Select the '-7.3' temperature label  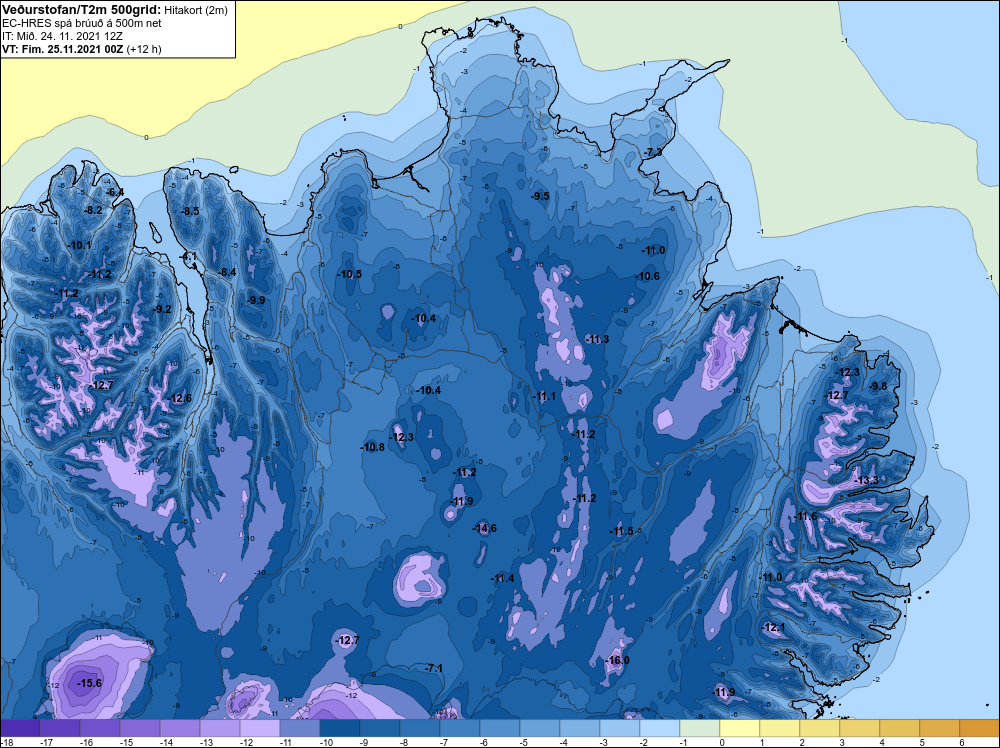tap(652, 152)
